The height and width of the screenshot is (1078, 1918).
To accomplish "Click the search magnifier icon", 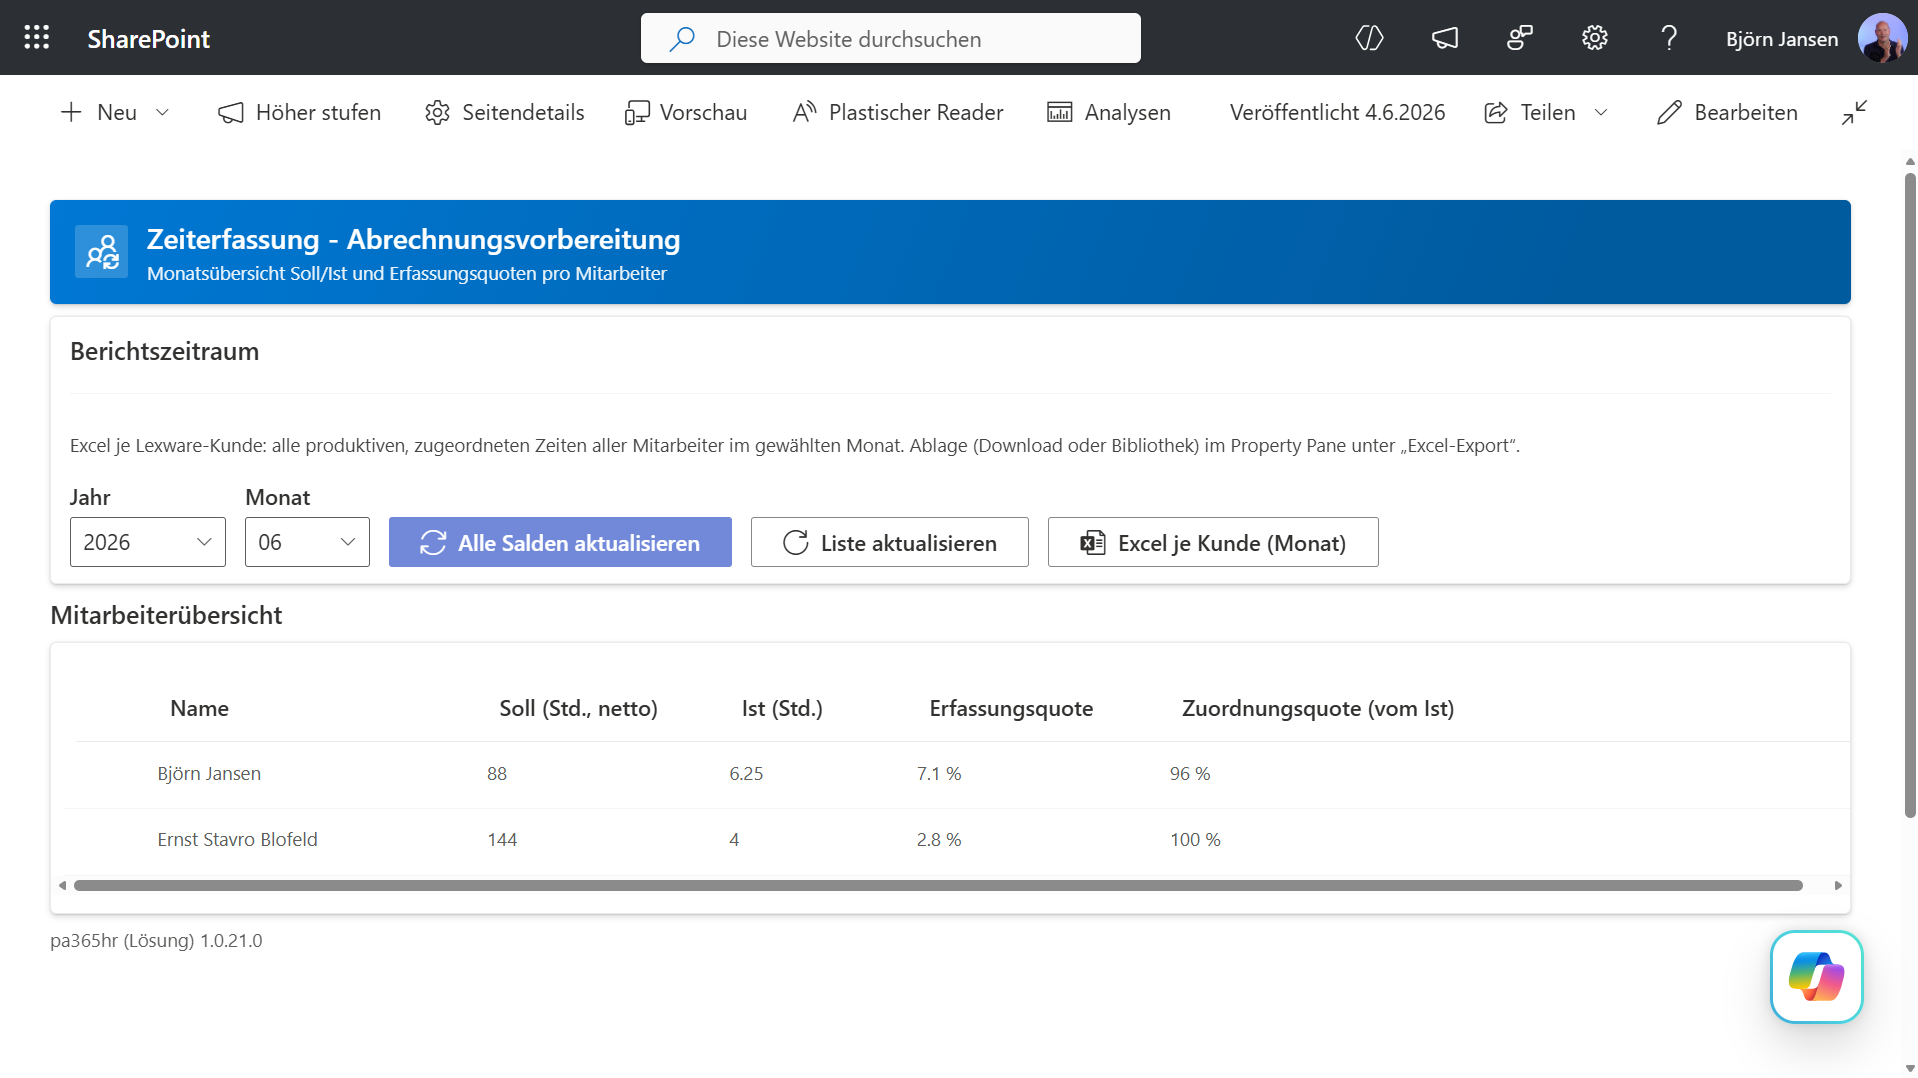I will click(x=682, y=39).
